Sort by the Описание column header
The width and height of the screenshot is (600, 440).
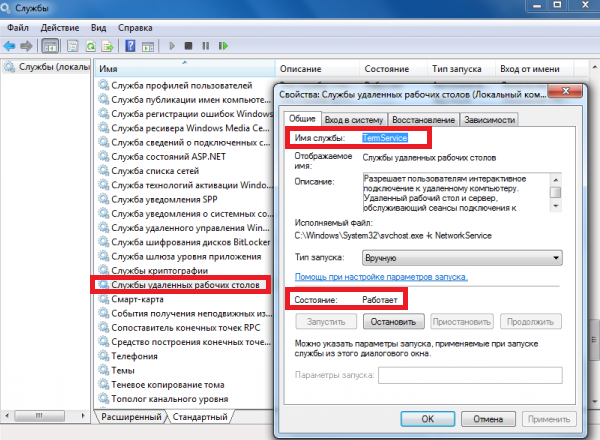point(317,69)
